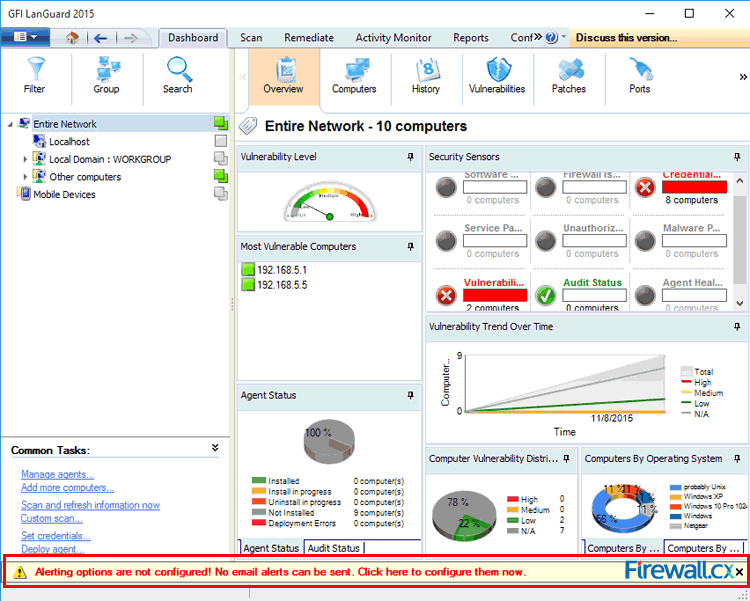Click the red Vulnerabilities sensor bar
The width and height of the screenshot is (750, 601).
[x=495, y=295]
